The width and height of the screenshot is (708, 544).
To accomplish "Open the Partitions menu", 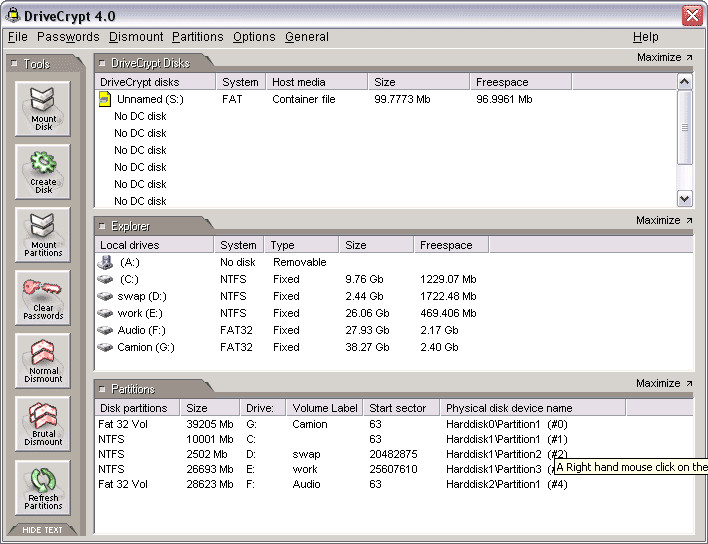I will [198, 37].
